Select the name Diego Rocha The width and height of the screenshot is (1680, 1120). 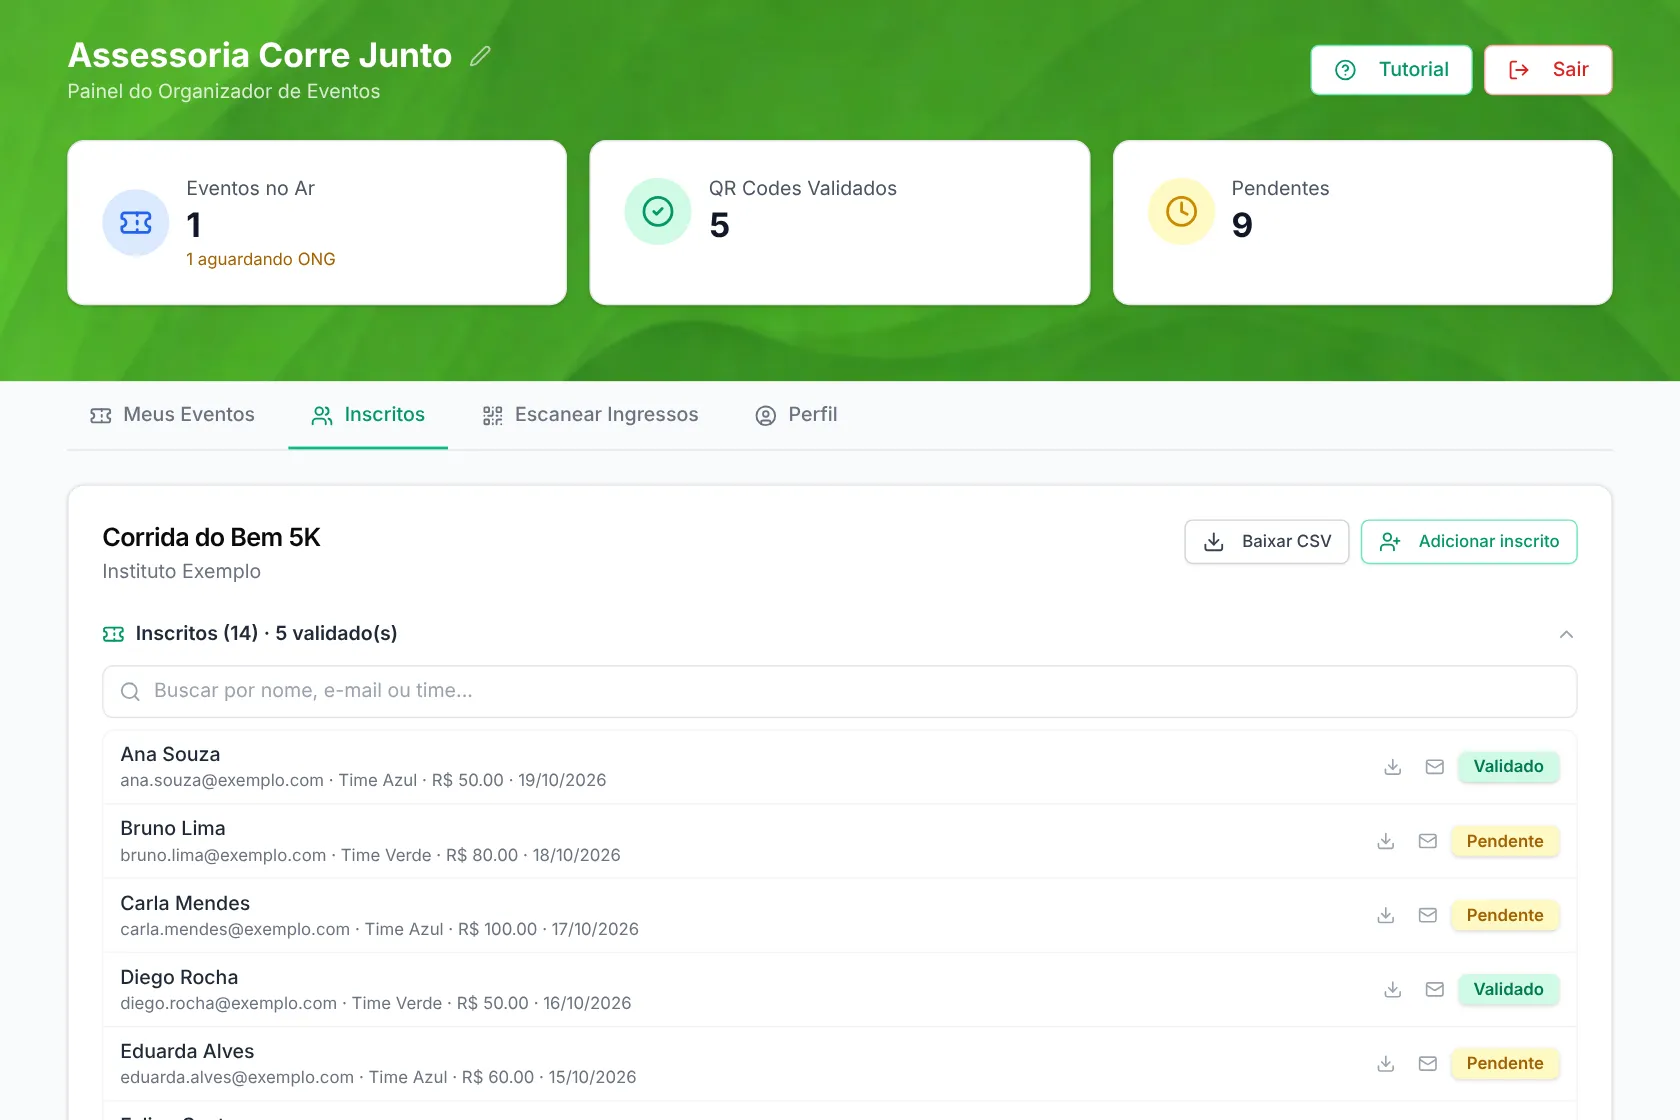[179, 977]
